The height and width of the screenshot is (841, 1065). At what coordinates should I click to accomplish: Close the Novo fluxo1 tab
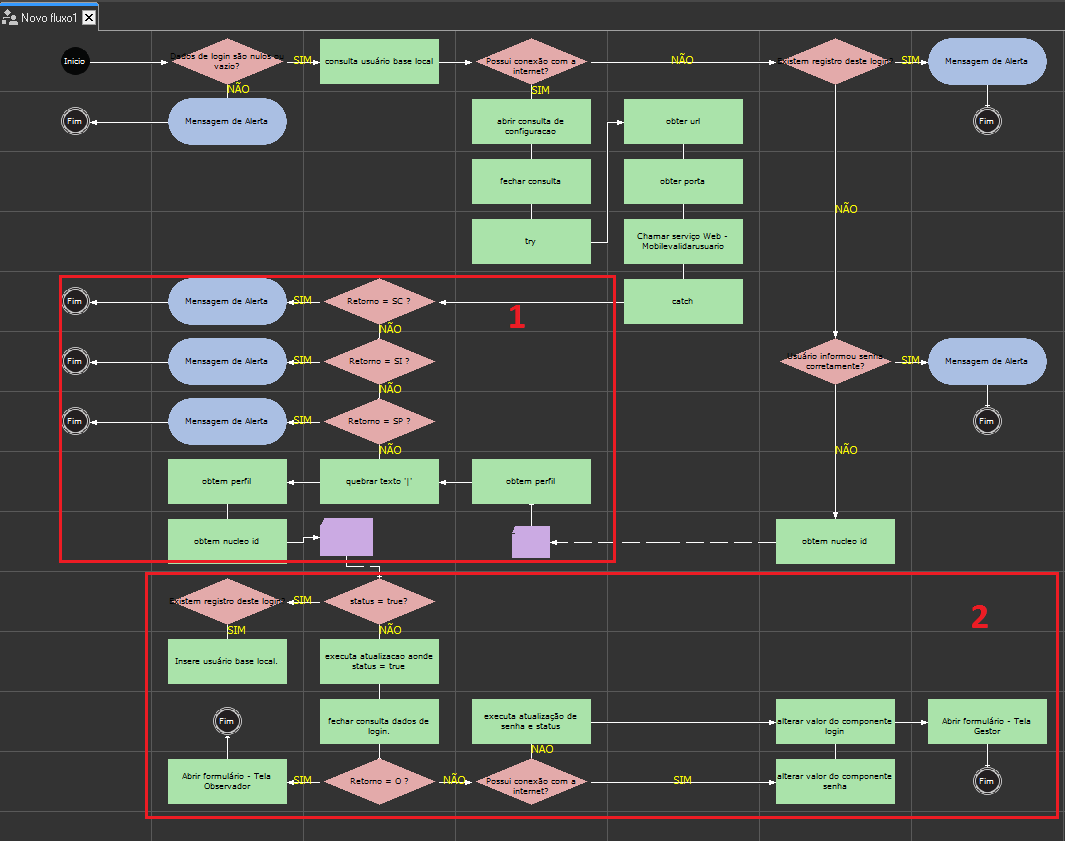(x=89, y=18)
